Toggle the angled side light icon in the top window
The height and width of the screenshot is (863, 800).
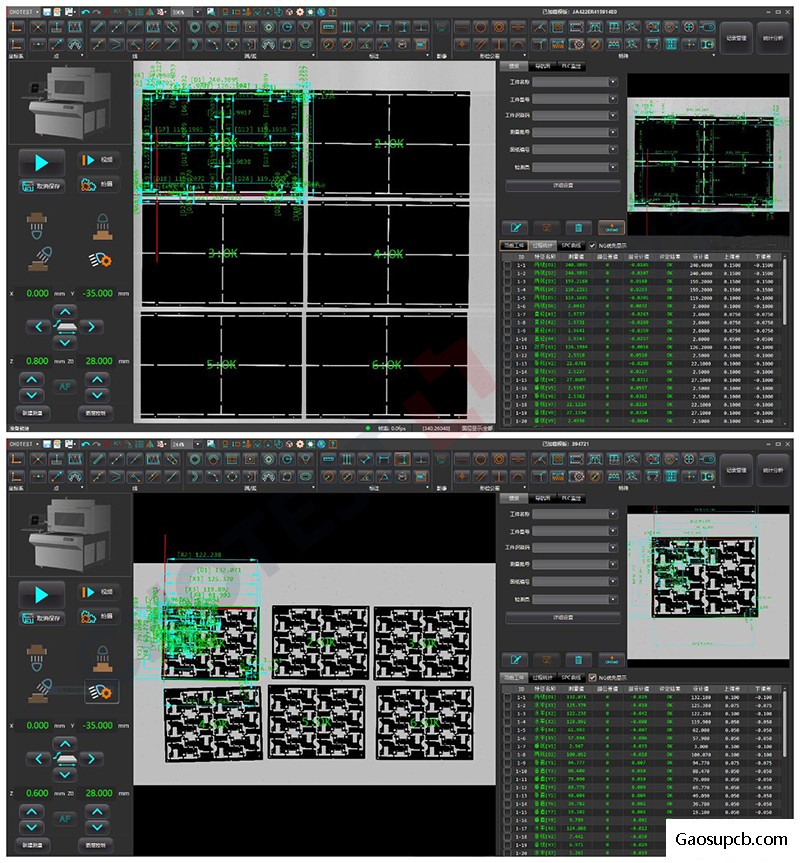(40, 259)
